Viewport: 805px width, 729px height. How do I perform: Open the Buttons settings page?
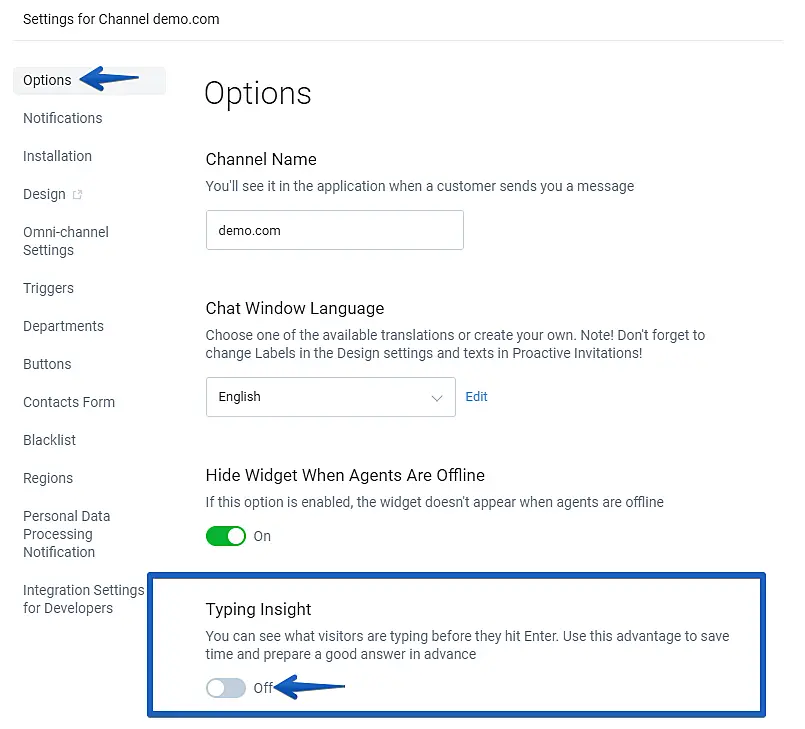[x=47, y=364]
